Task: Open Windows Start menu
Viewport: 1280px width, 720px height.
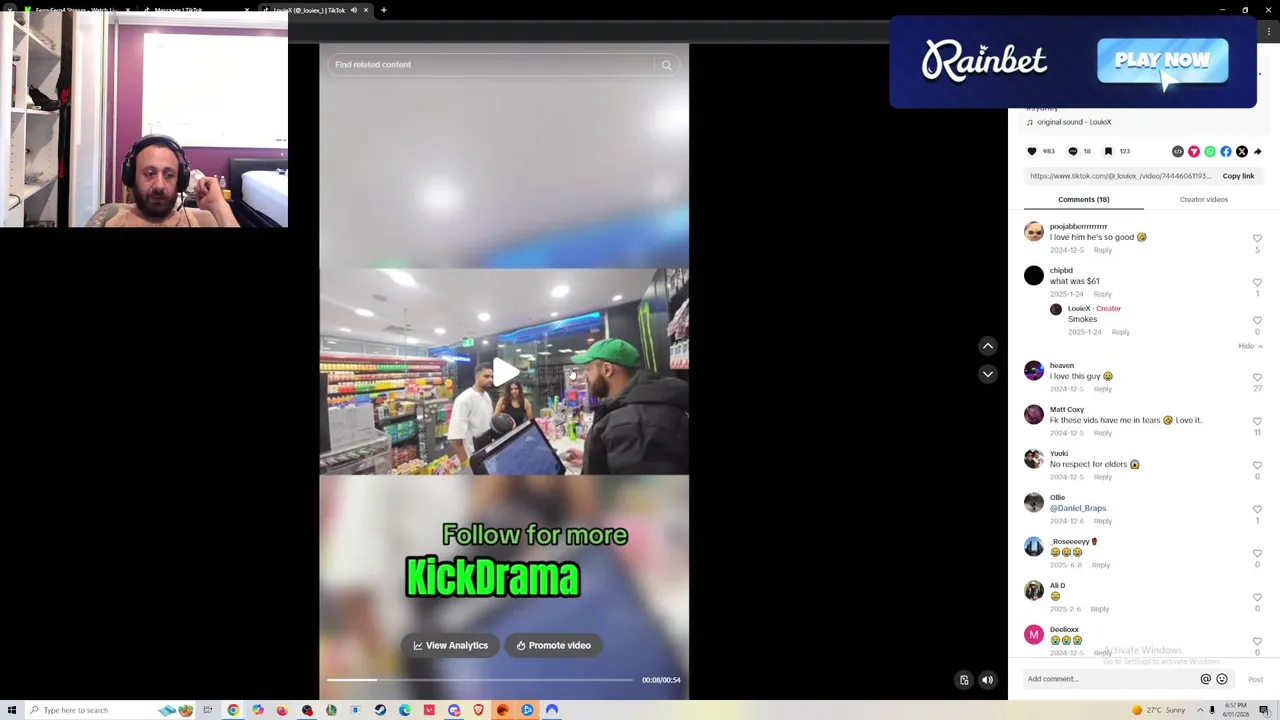Action: coord(12,710)
